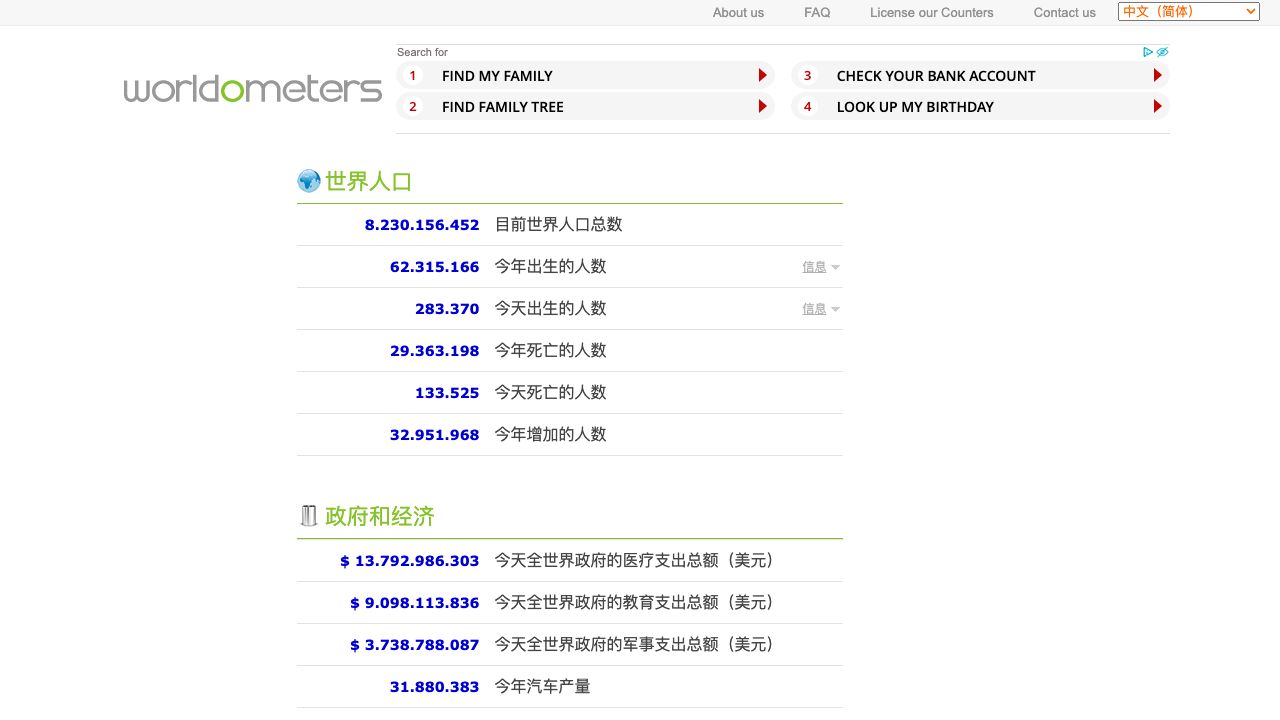Open License our Counters link
The image size is (1280, 720).
(x=931, y=13)
